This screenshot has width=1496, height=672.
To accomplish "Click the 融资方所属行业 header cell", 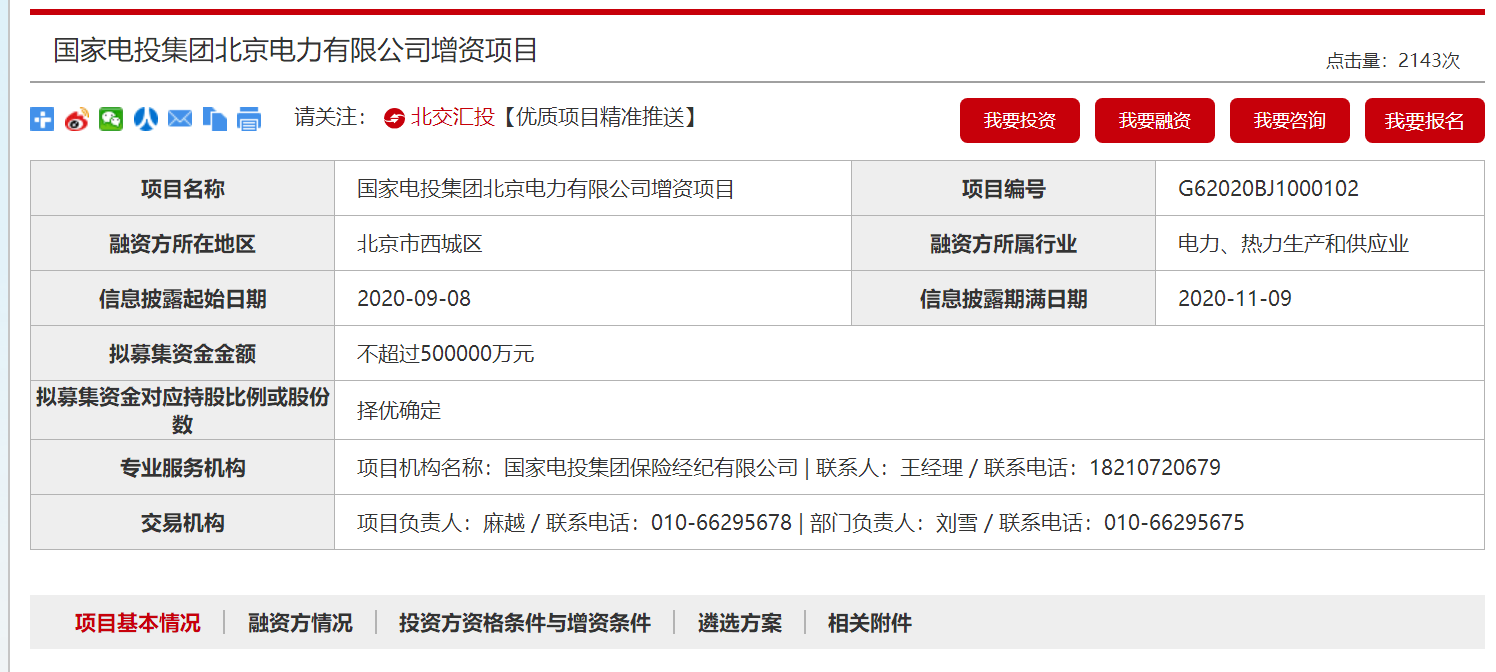I will [1003, 244].
